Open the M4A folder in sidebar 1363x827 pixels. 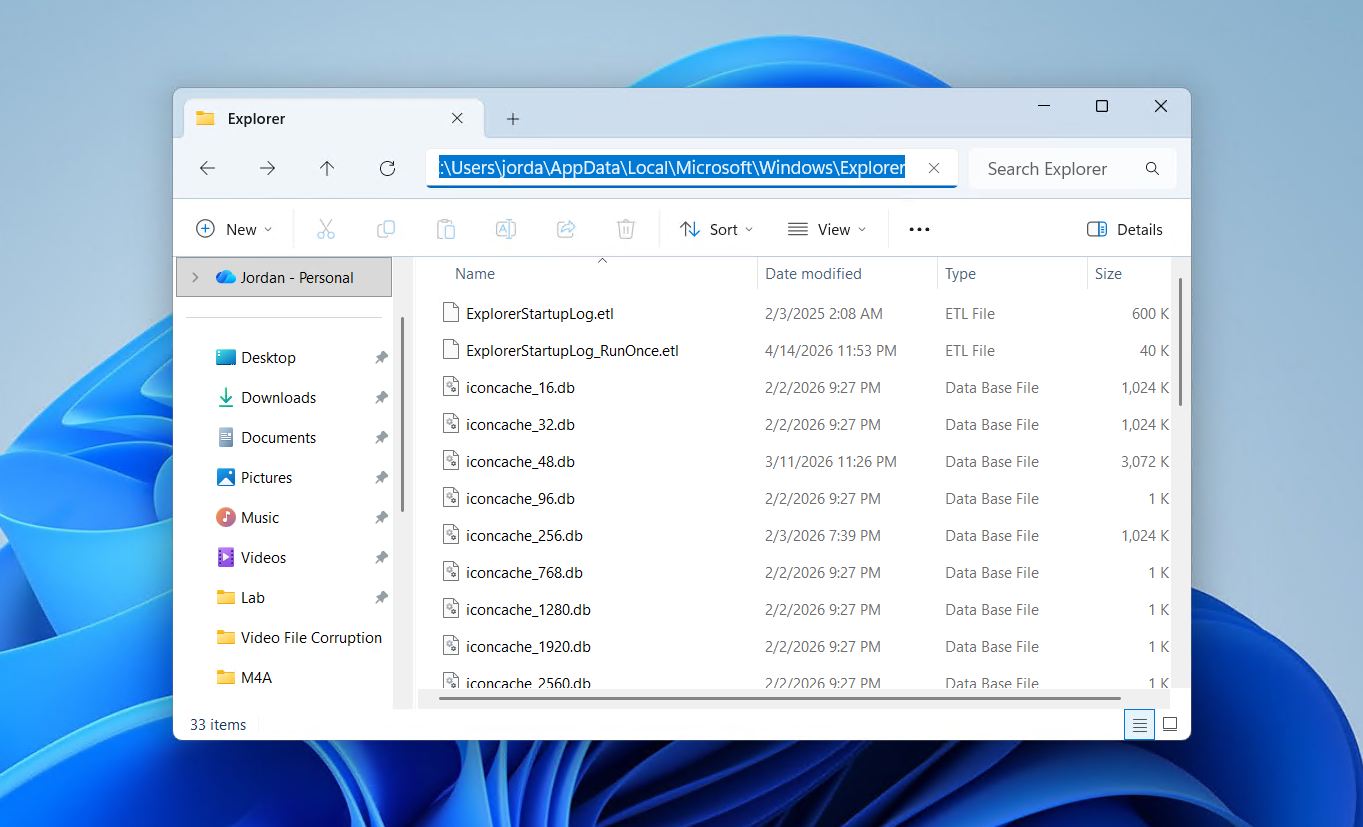tap(256, 677)
